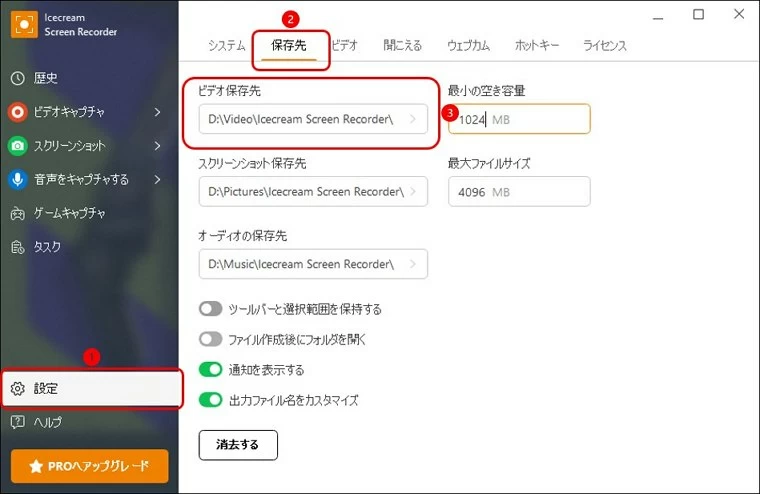Click the blue microphone audio capture icon
The height and width of the screenshot is (494, 760).
coord(18,180)
